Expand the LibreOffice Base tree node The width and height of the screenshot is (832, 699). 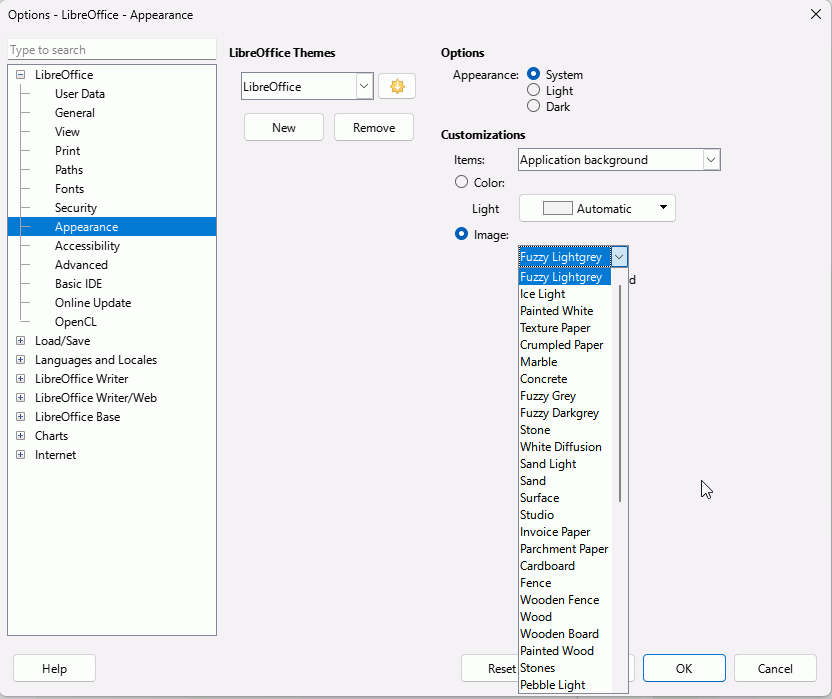(20, 417)
